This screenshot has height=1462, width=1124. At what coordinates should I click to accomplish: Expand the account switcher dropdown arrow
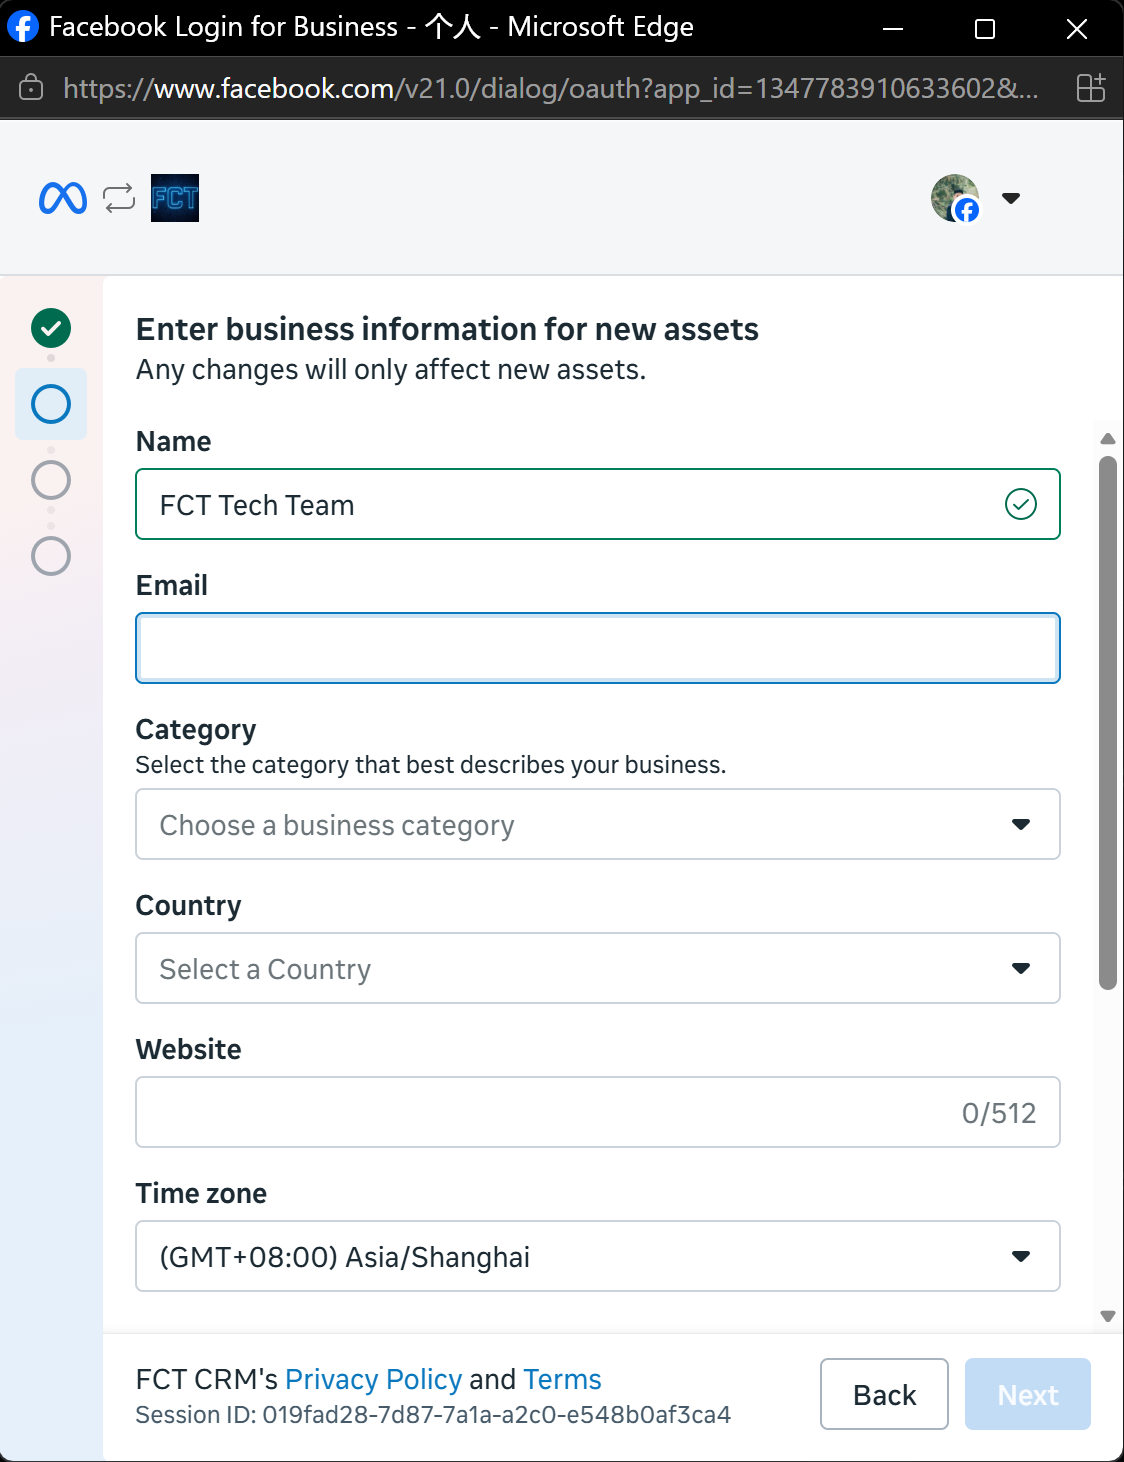[1011, 198]
